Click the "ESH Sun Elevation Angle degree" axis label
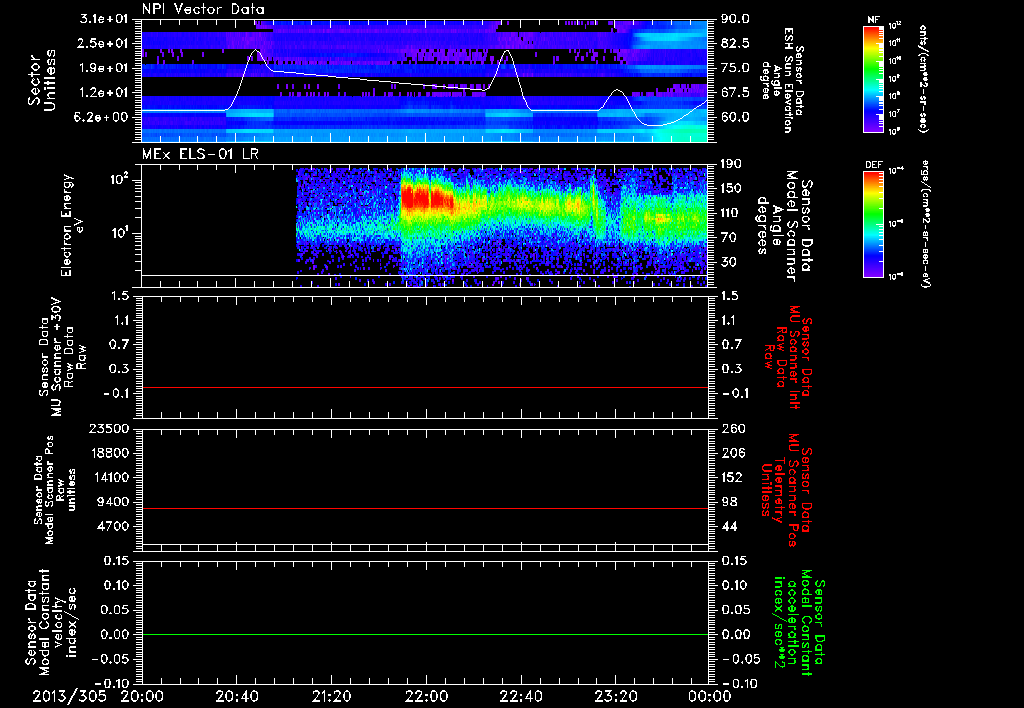Image resolution: width=1024 pixels, height=708 pixels. pyautogui.click(x=783, y=80)
